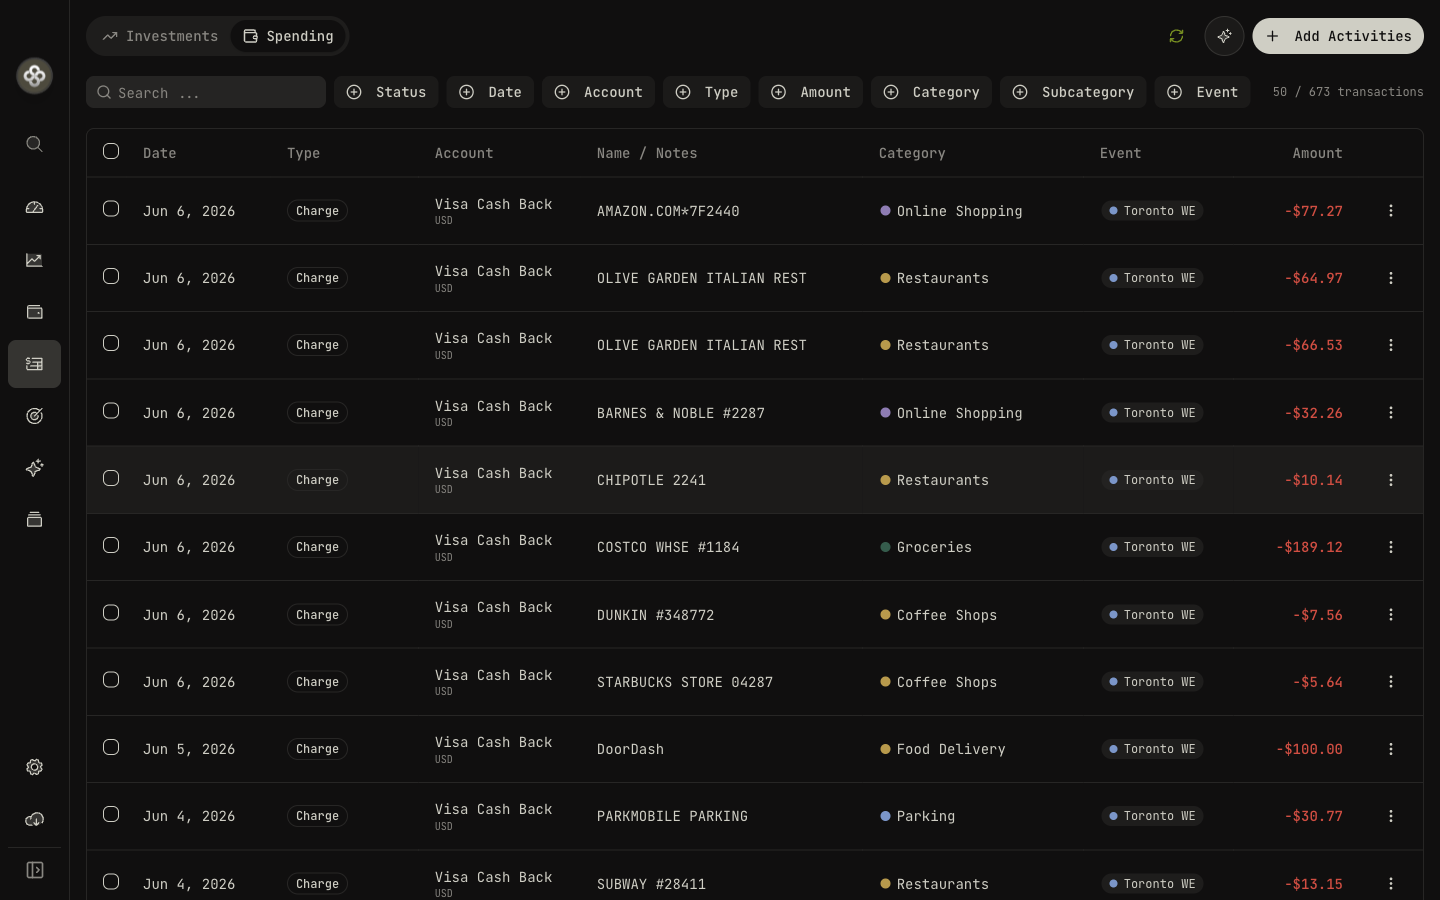This screenshot has height=900, width=1440.
Task: Check the CHIPOTLE 2241 row checkbox
Action: (x=111, y=478)
